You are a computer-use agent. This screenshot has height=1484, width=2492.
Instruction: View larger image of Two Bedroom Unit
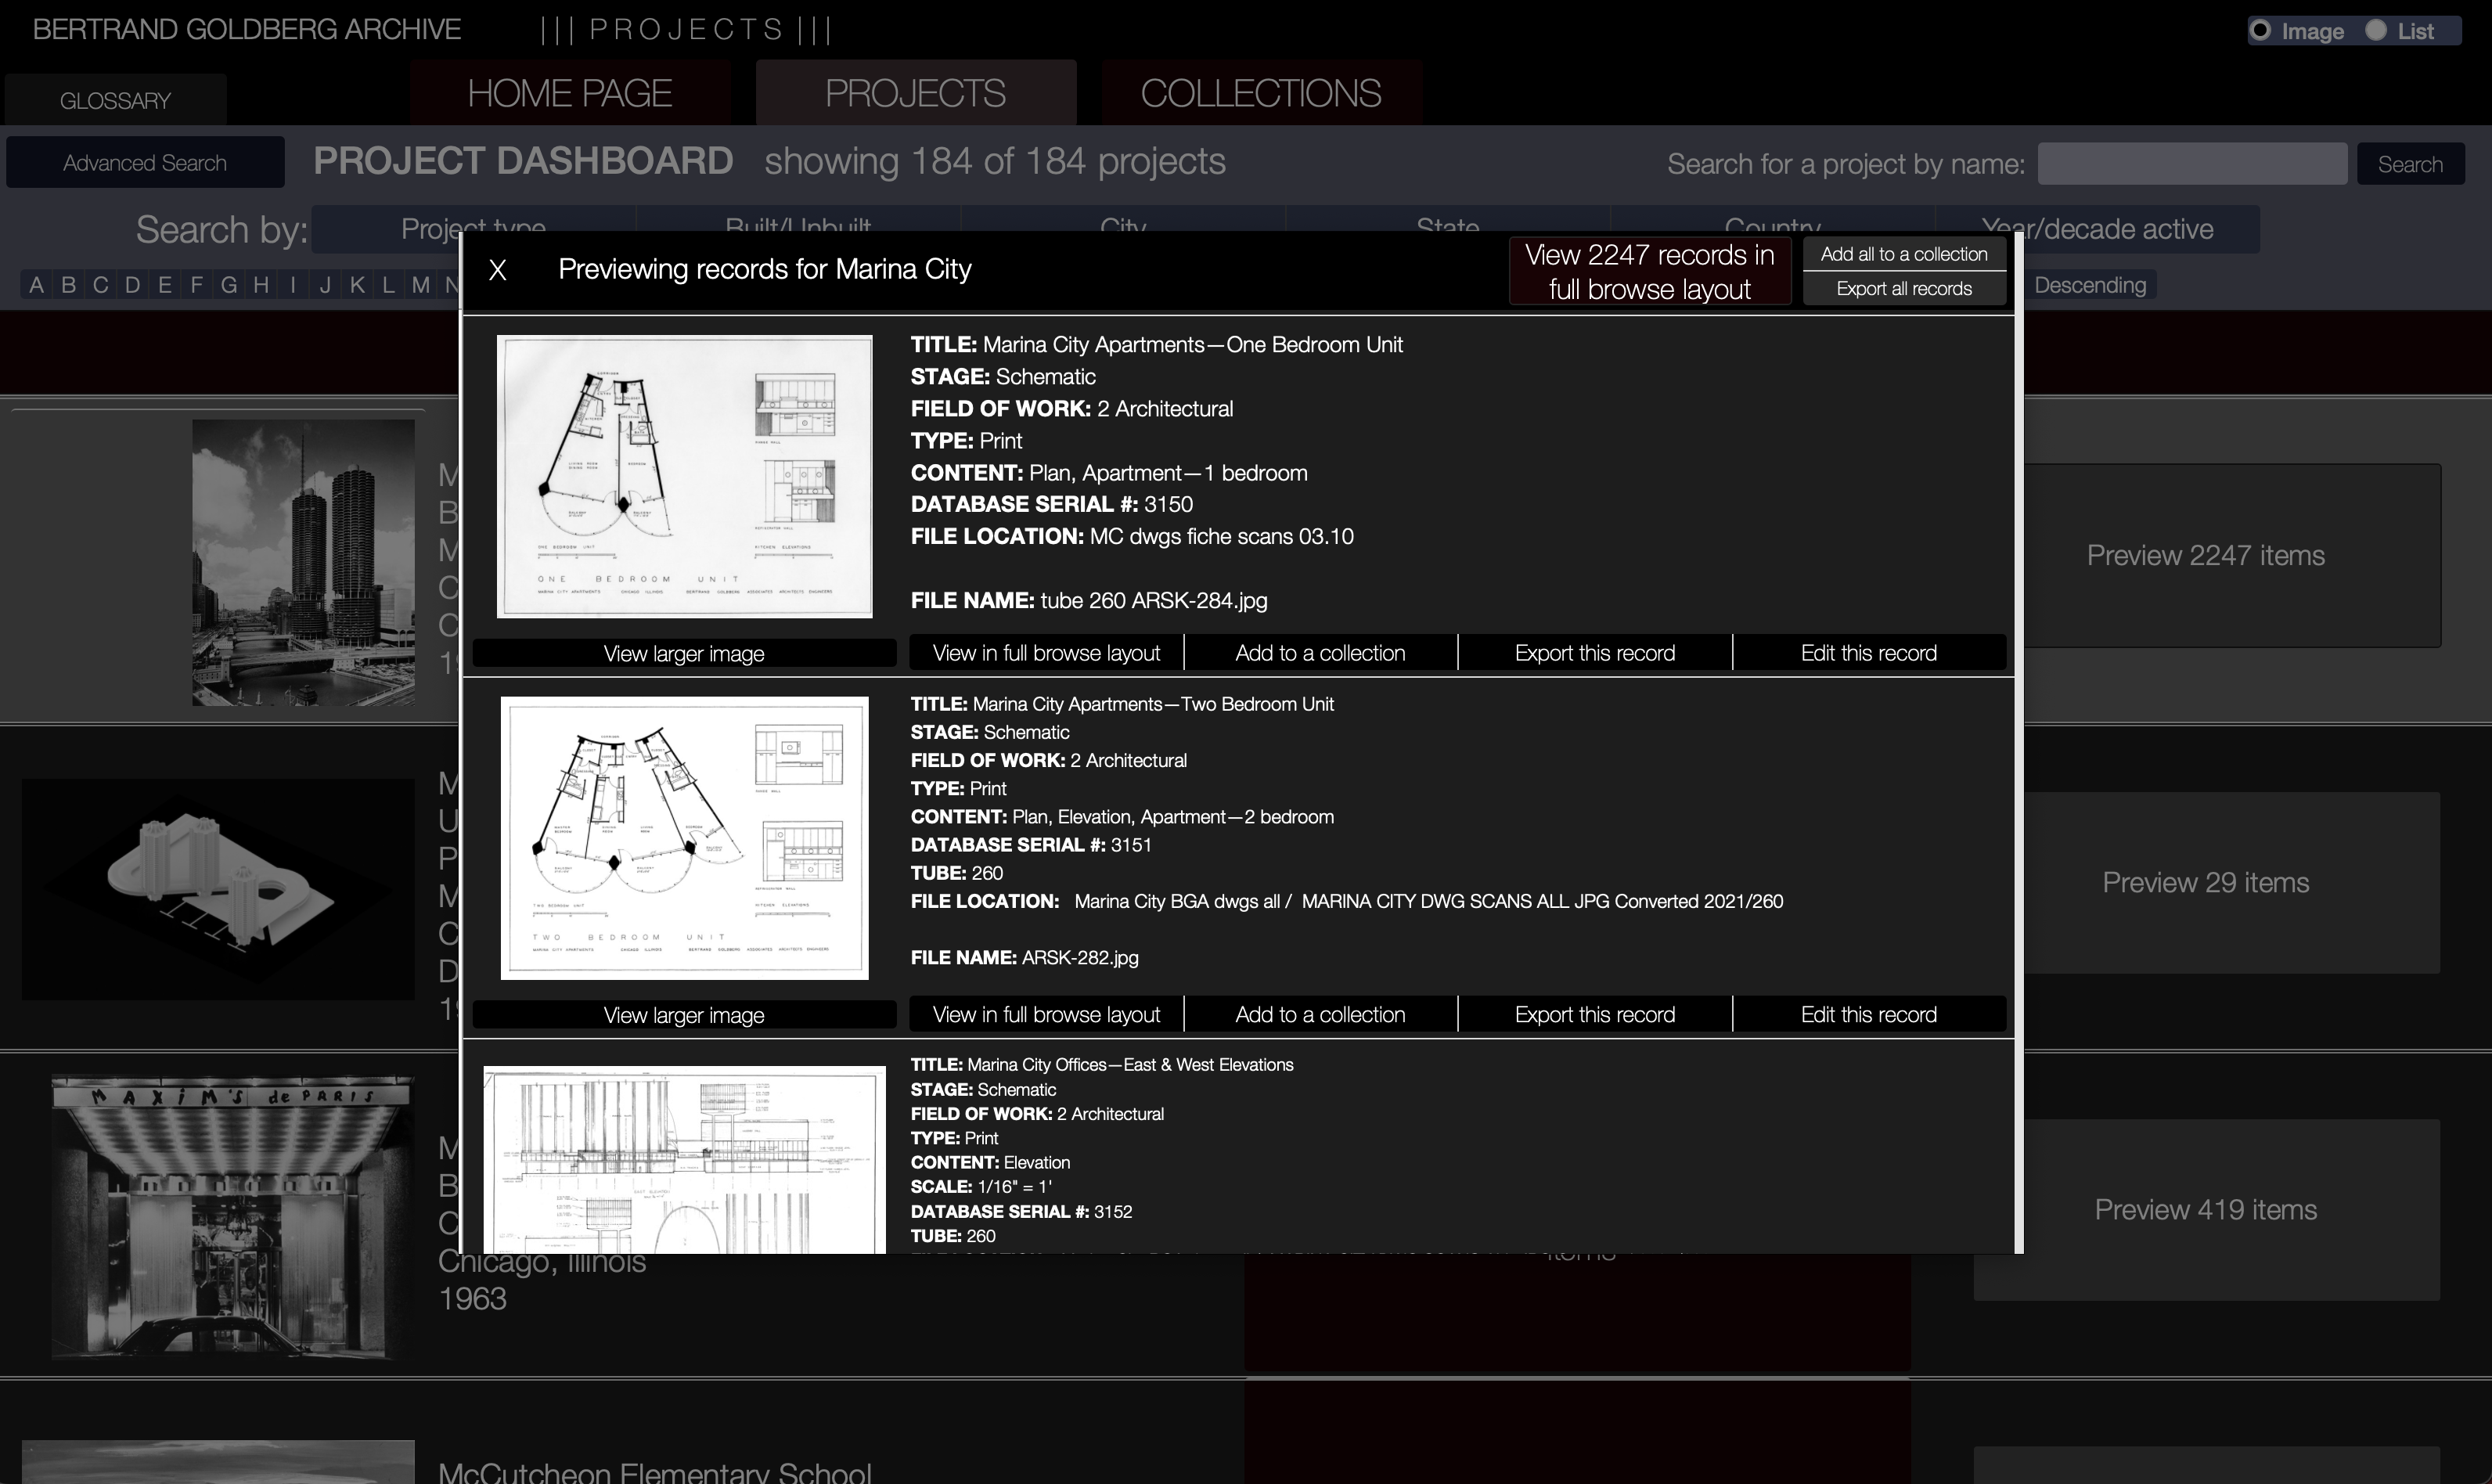tap(684, 1015)
